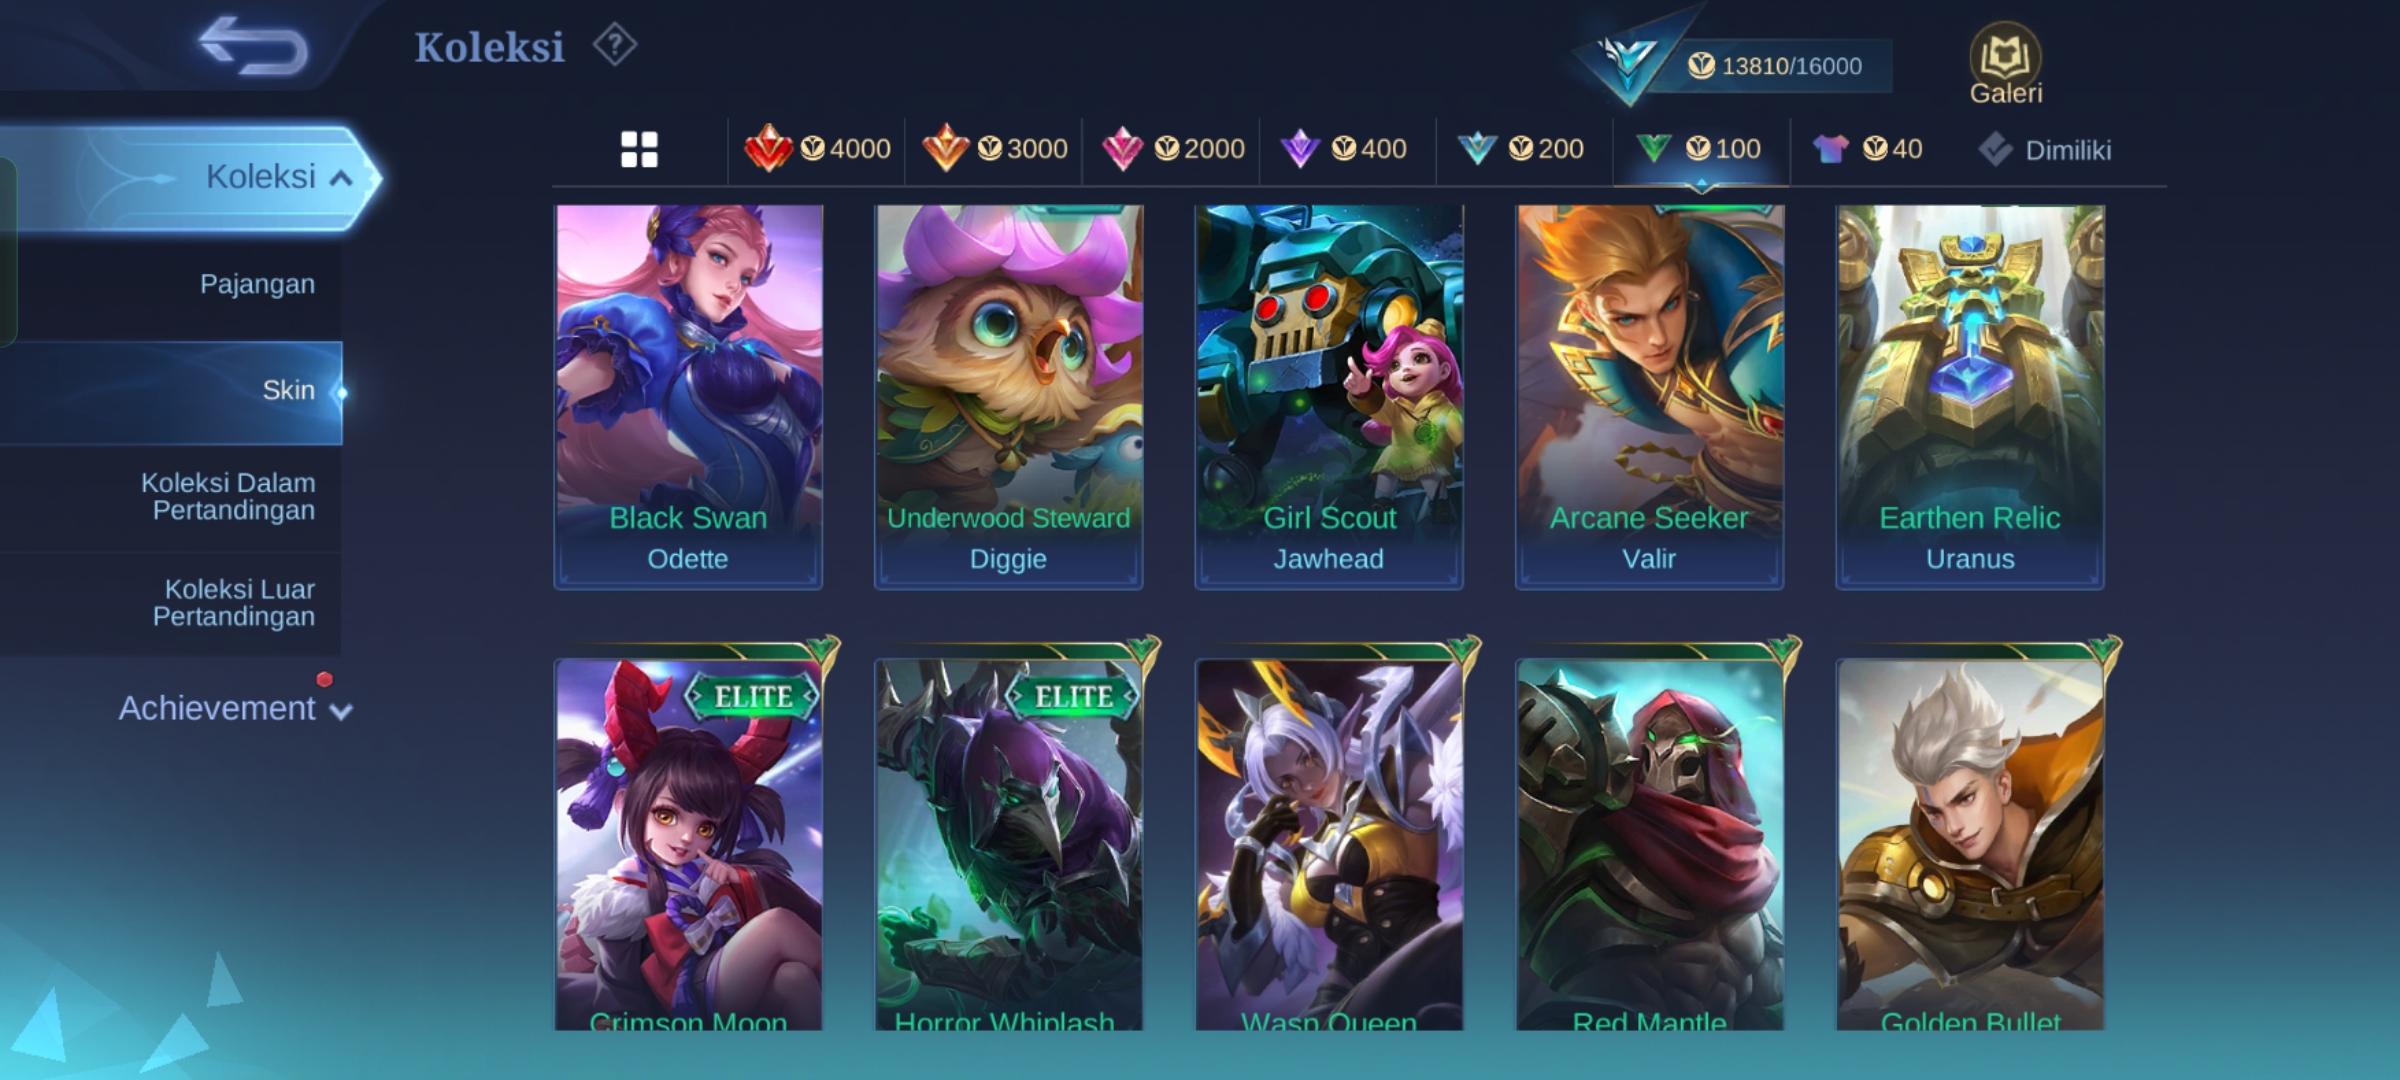The height and width of the screenshot is (1080, 2400).
Task: Open the Black Swan Odette skin card
Action: [688, 397]
